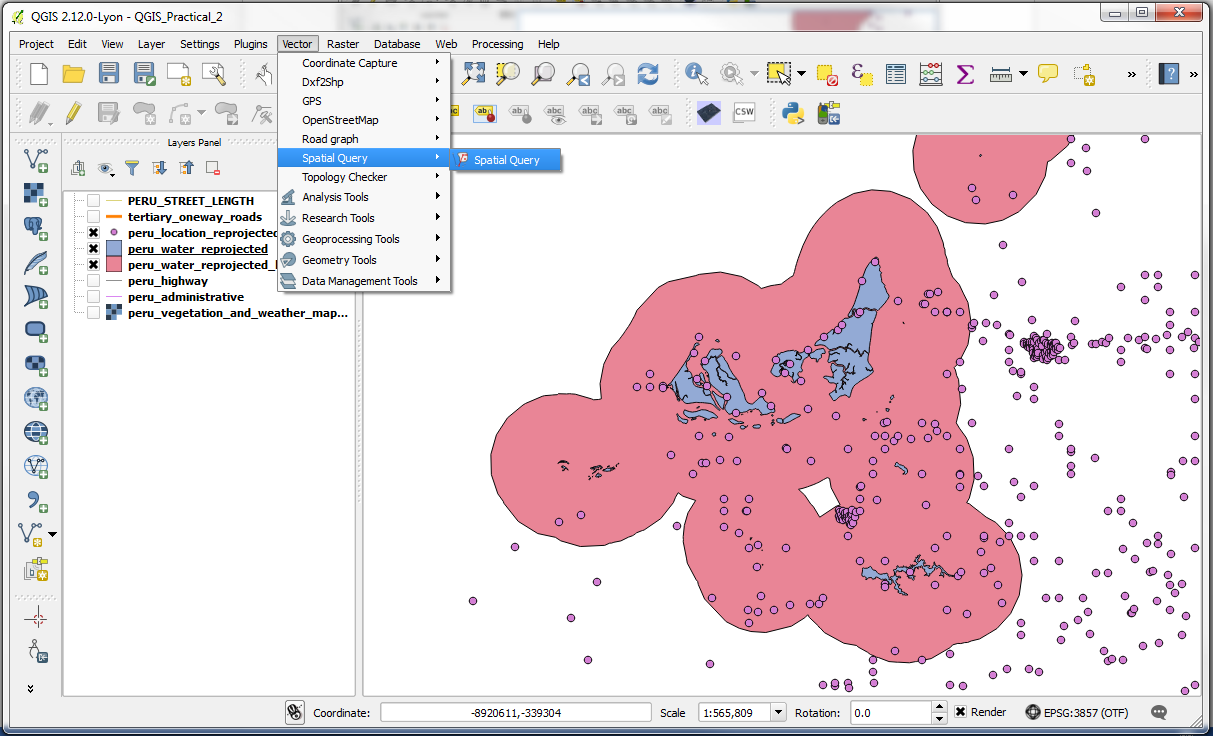Click the Save Project floppy icon
Screen dimensions: 1213x736
[x=108, y=74]
